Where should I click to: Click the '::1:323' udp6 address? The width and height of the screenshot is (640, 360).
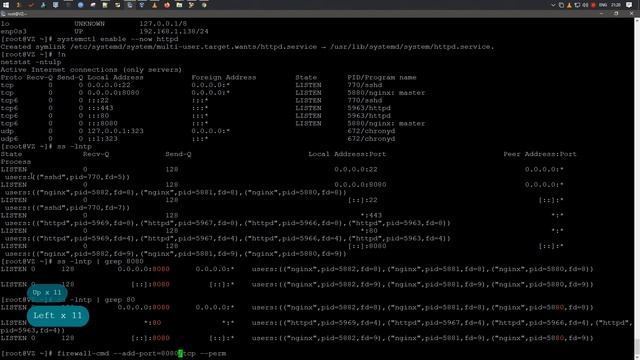click(102, 139)
